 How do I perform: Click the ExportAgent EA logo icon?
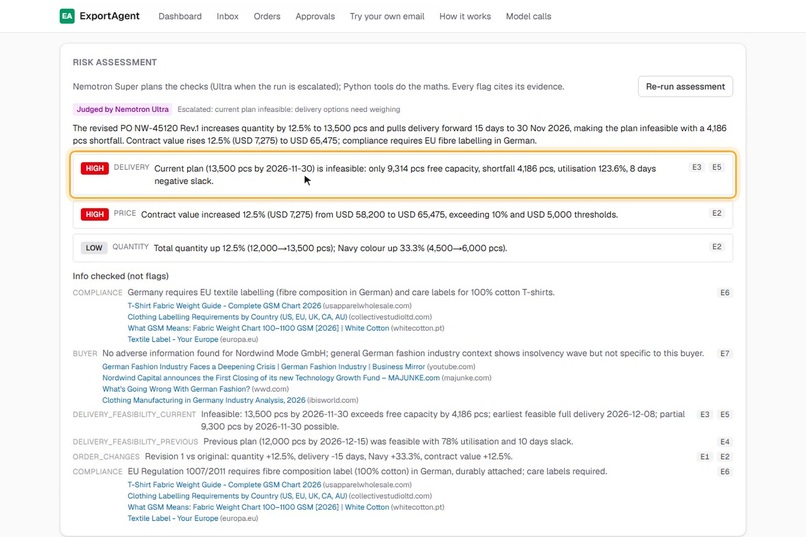67,16
